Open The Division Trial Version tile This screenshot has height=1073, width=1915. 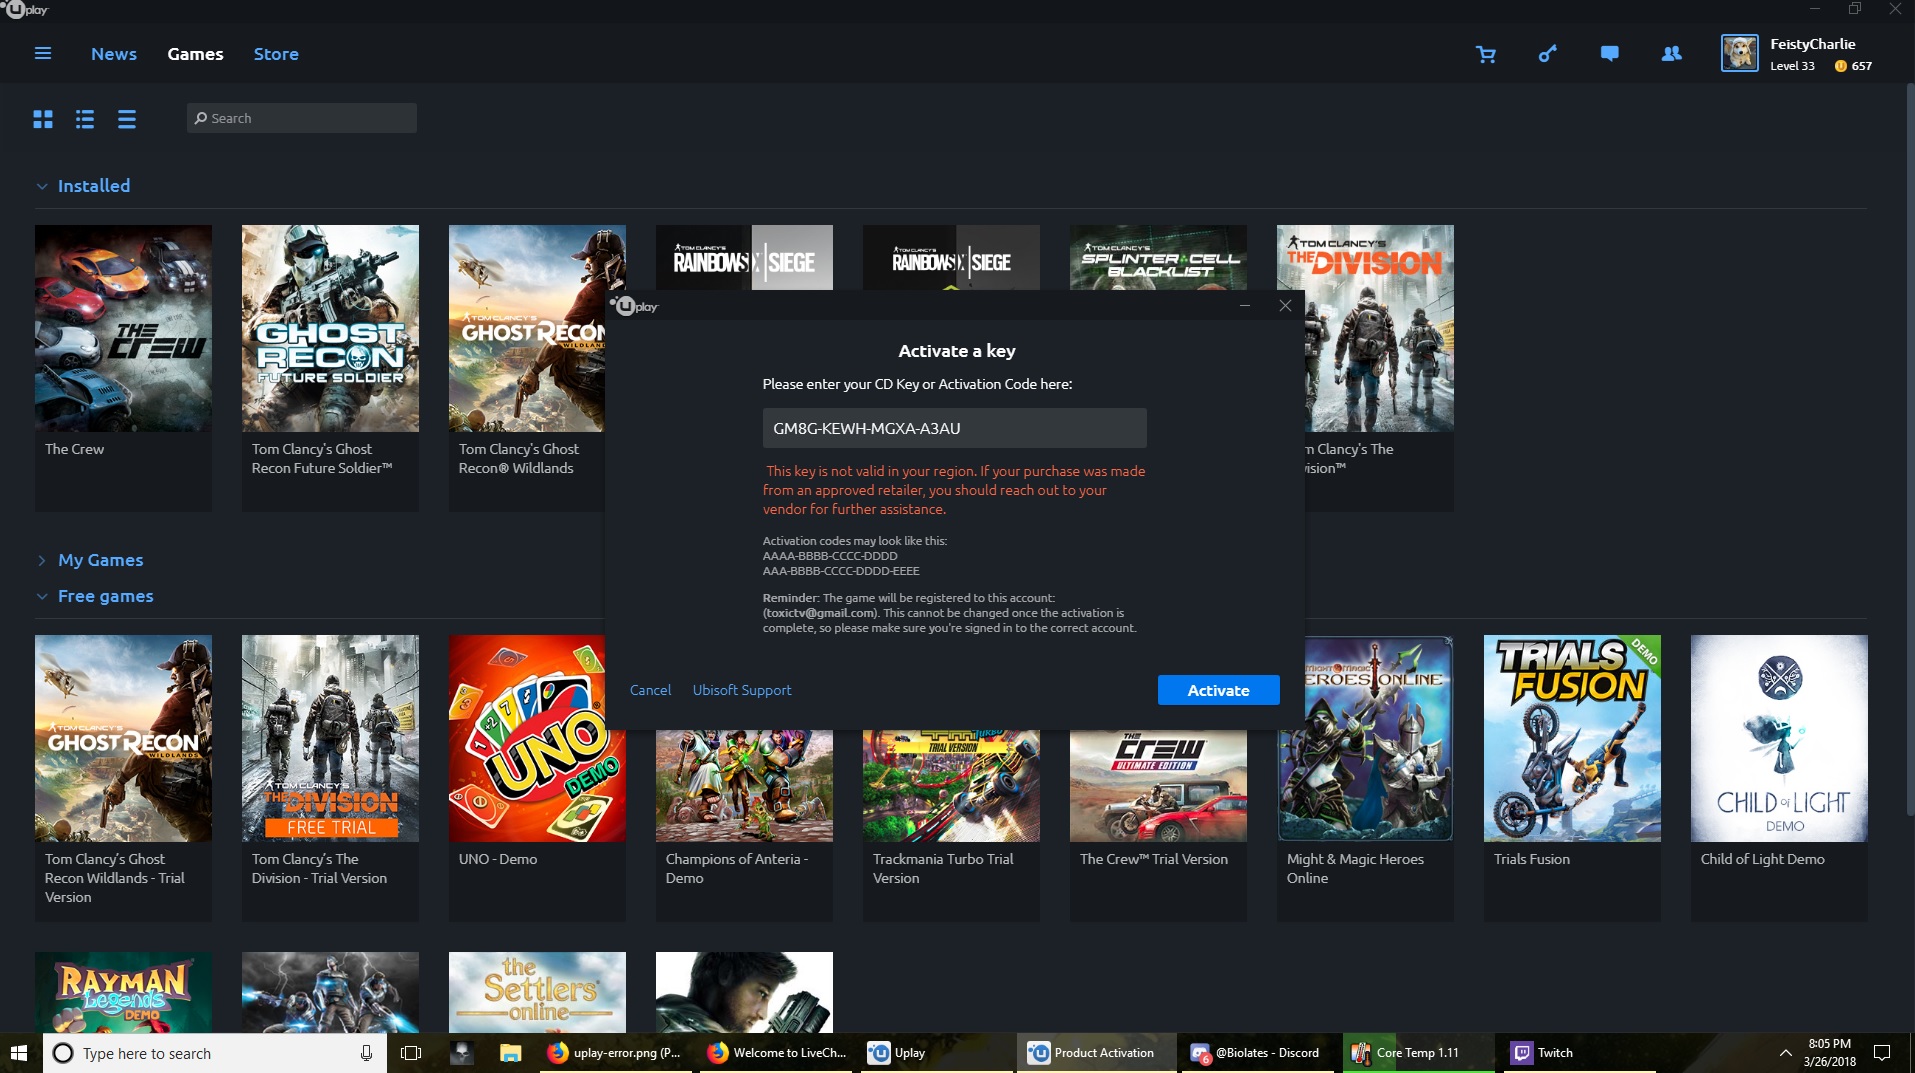point(330,778)
